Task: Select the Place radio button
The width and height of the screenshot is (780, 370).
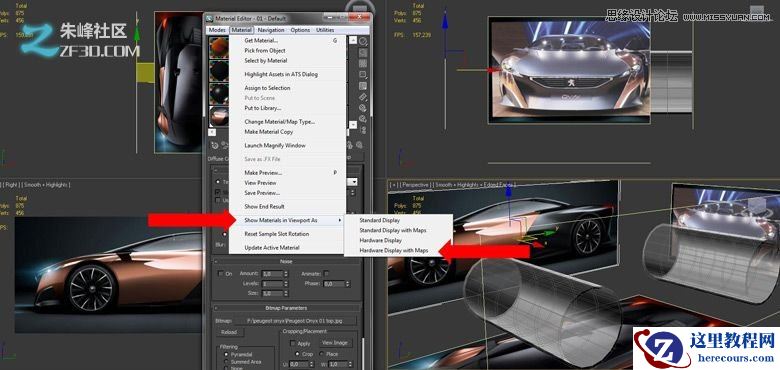Action: (321, 354)
